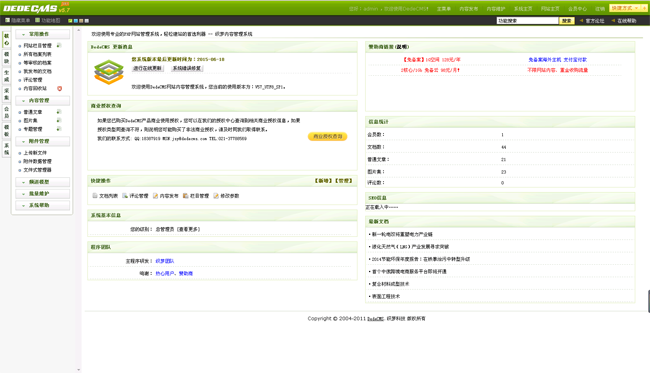Select the 会员 vertical tab
Viewport: 650px width, 373px height.
point(6,112)
